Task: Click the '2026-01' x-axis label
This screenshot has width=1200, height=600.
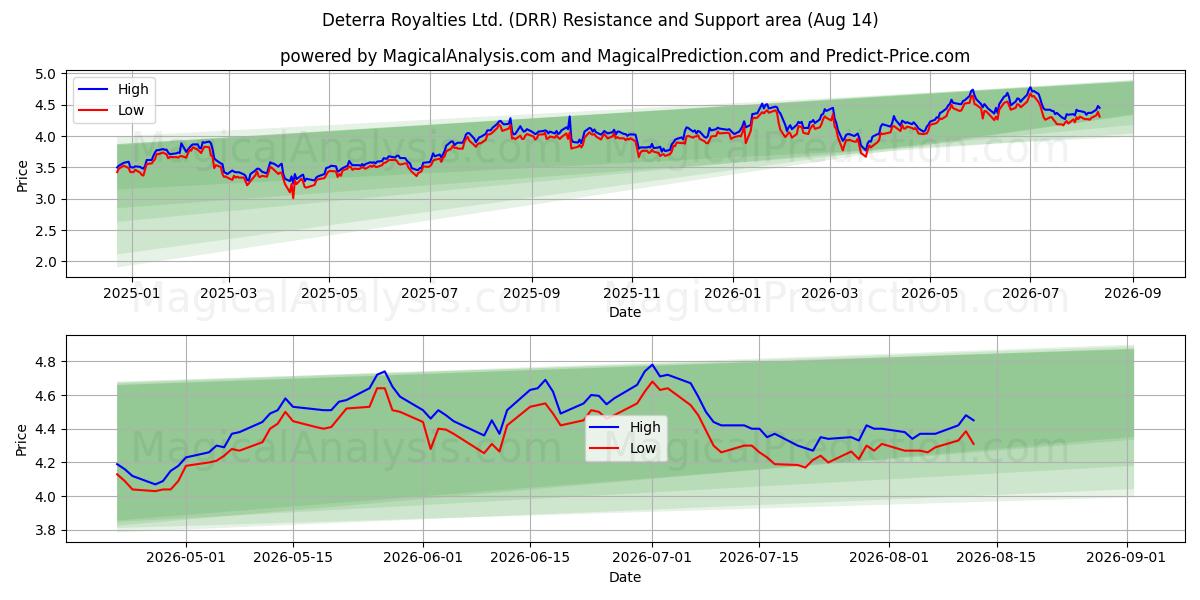Action: (733, 295)
